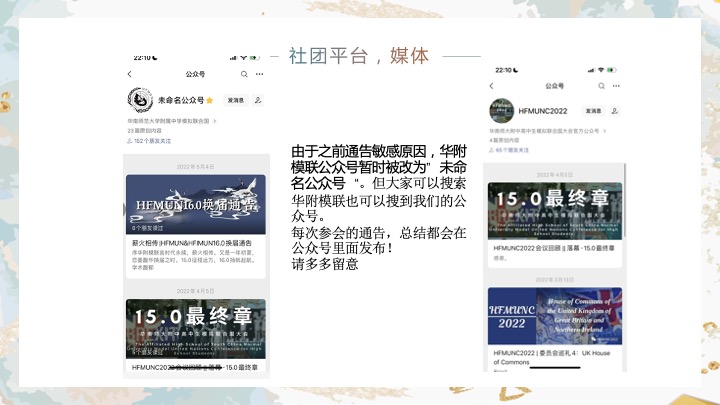Open HFMUN16.0换届通告 article banner
Image resolution: width=720 pixels, height=405 pixels.
click(196, 205)
